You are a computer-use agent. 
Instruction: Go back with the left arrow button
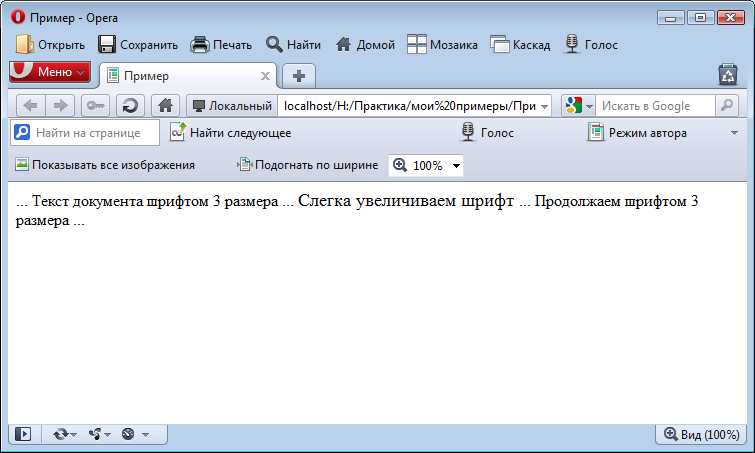click(x=31, y=105)
